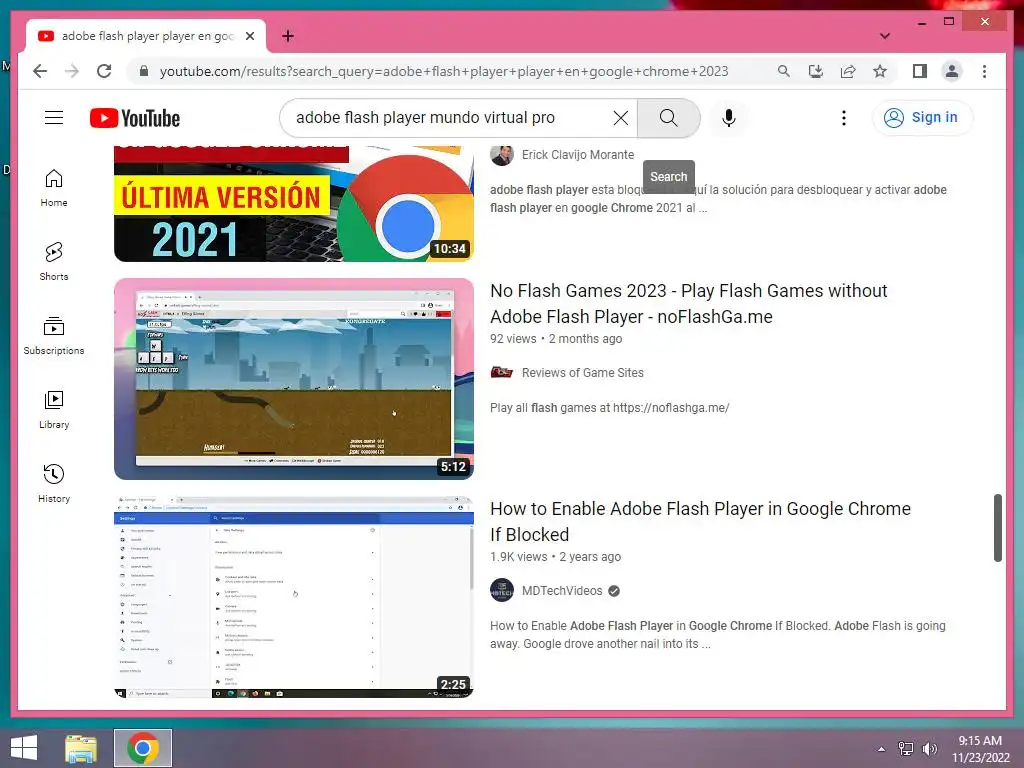
Task: Play the No Flash Games video thumbnail
Action: point(294,379)
